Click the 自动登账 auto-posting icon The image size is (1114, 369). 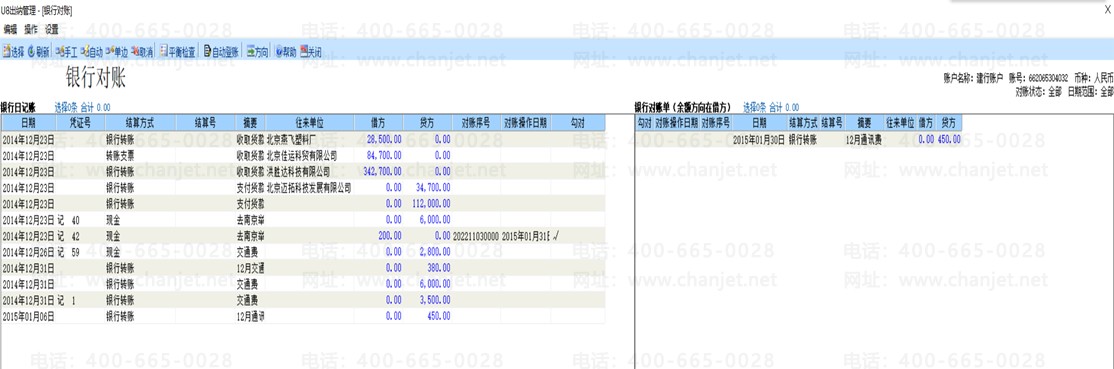click(222, 52)
